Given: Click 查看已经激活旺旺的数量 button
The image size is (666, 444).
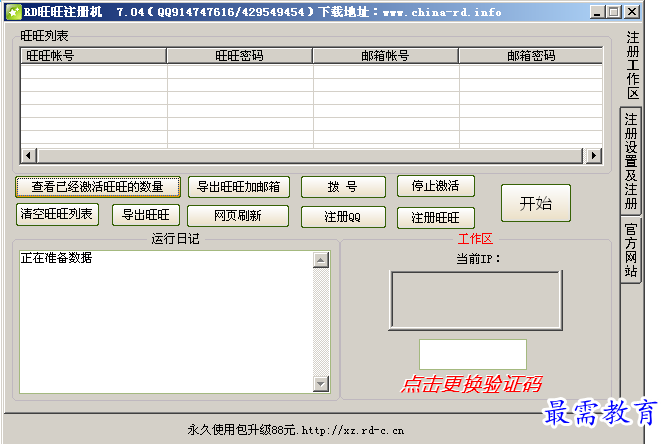Looking at the screenshot, I should pos(98,187).
